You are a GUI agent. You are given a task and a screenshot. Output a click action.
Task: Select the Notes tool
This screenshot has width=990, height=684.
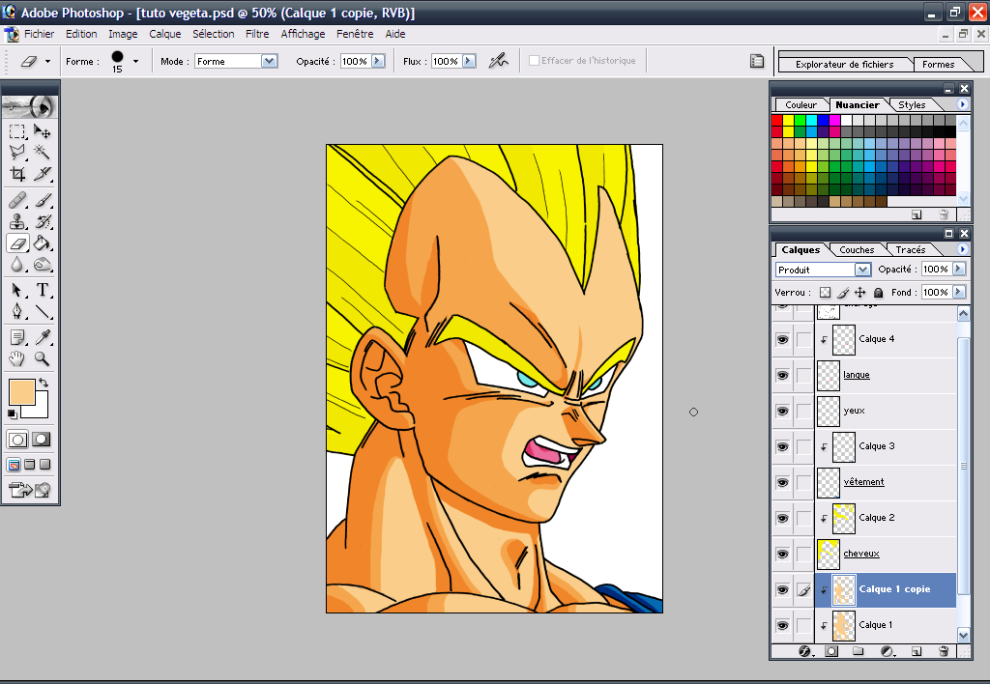pyautogui.click(x=17, y=337)
